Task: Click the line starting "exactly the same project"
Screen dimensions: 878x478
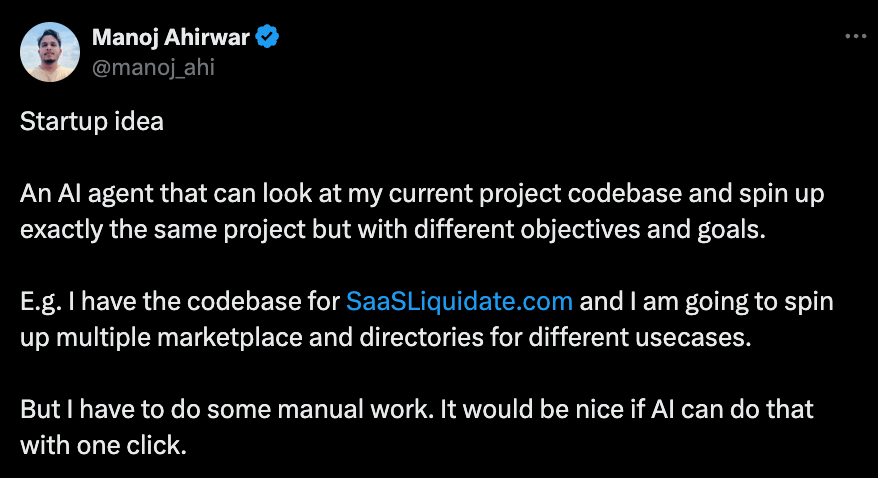Action: click(x=393, y=229)
